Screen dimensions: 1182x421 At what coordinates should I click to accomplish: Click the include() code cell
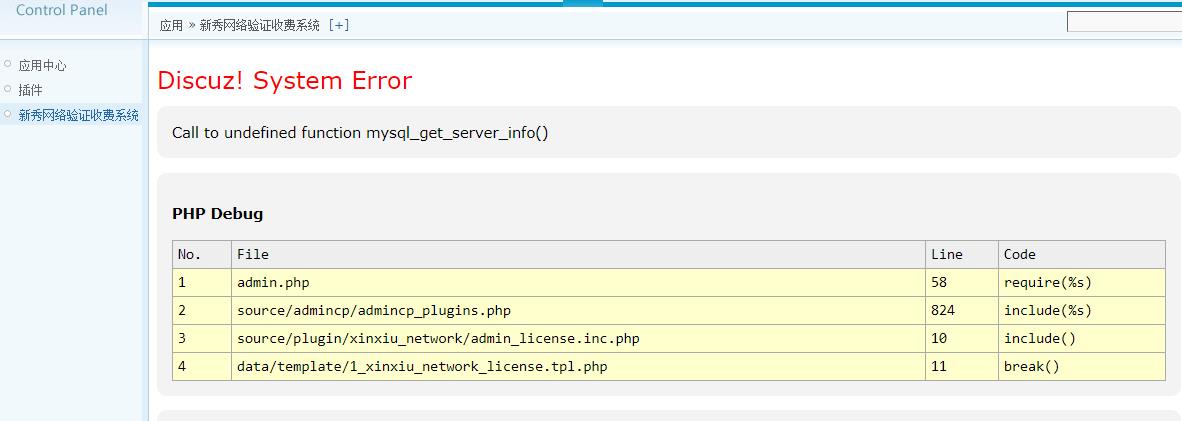tap(1082, 339)
